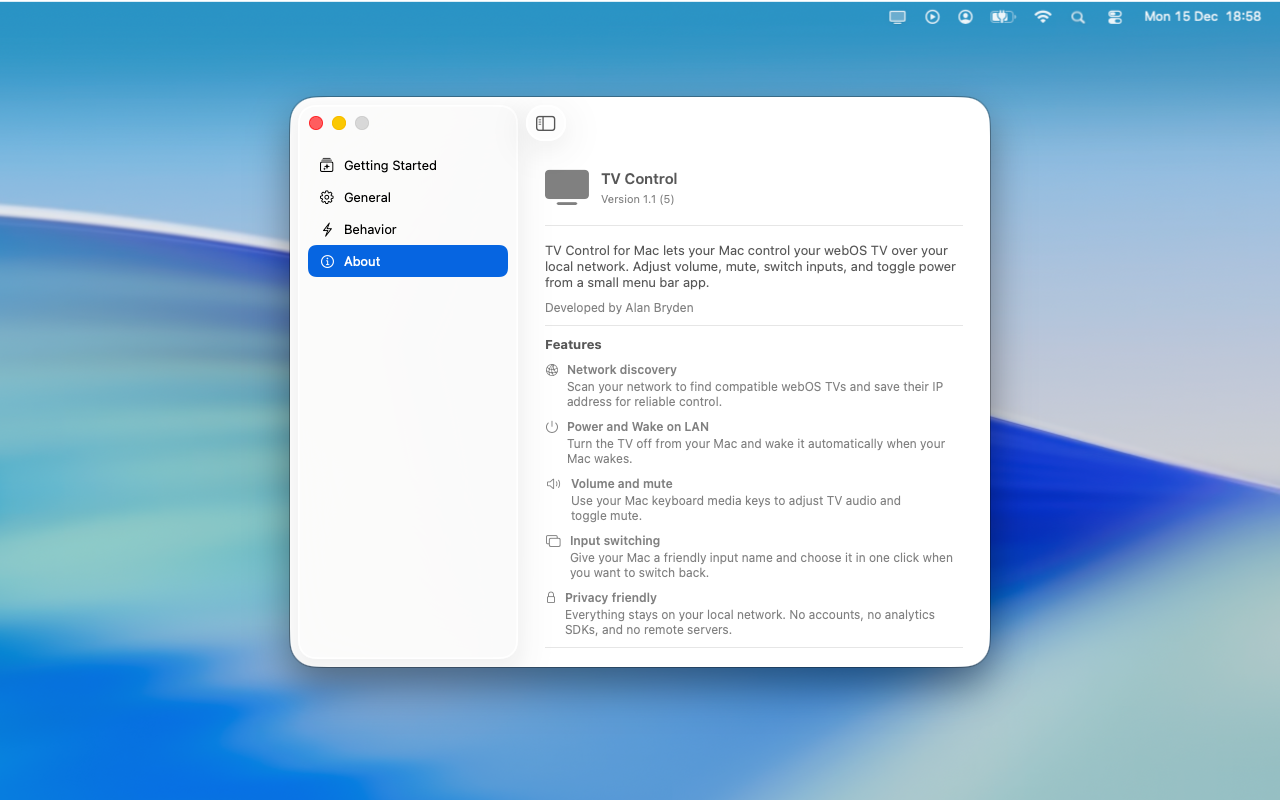Open the play icon in menu bar
This screenshot has width=1280, height=800.
point(932,17)
